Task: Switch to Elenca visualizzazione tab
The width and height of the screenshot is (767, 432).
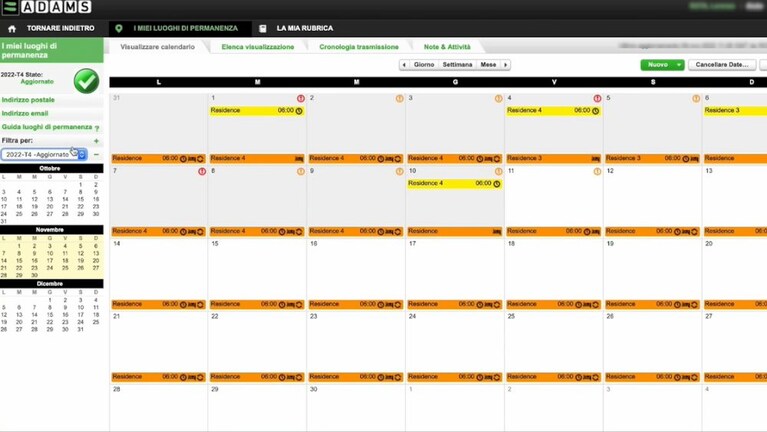Action: point(258,47)
